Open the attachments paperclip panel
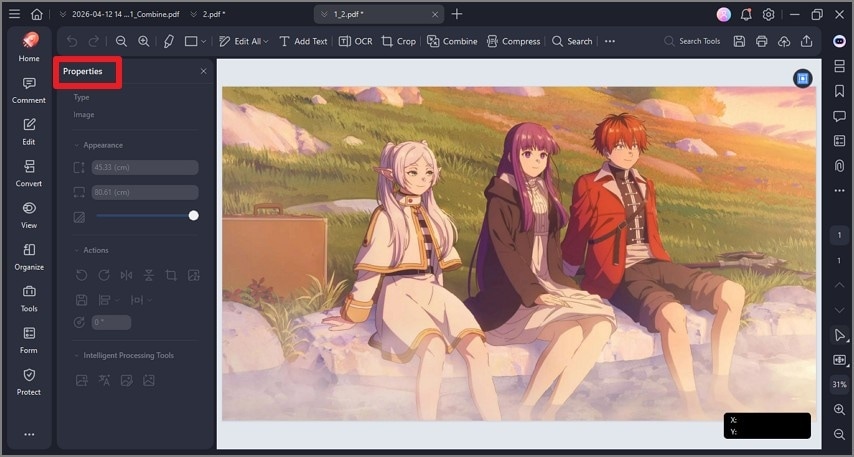854x457 pixels. (x=839, y=165)
